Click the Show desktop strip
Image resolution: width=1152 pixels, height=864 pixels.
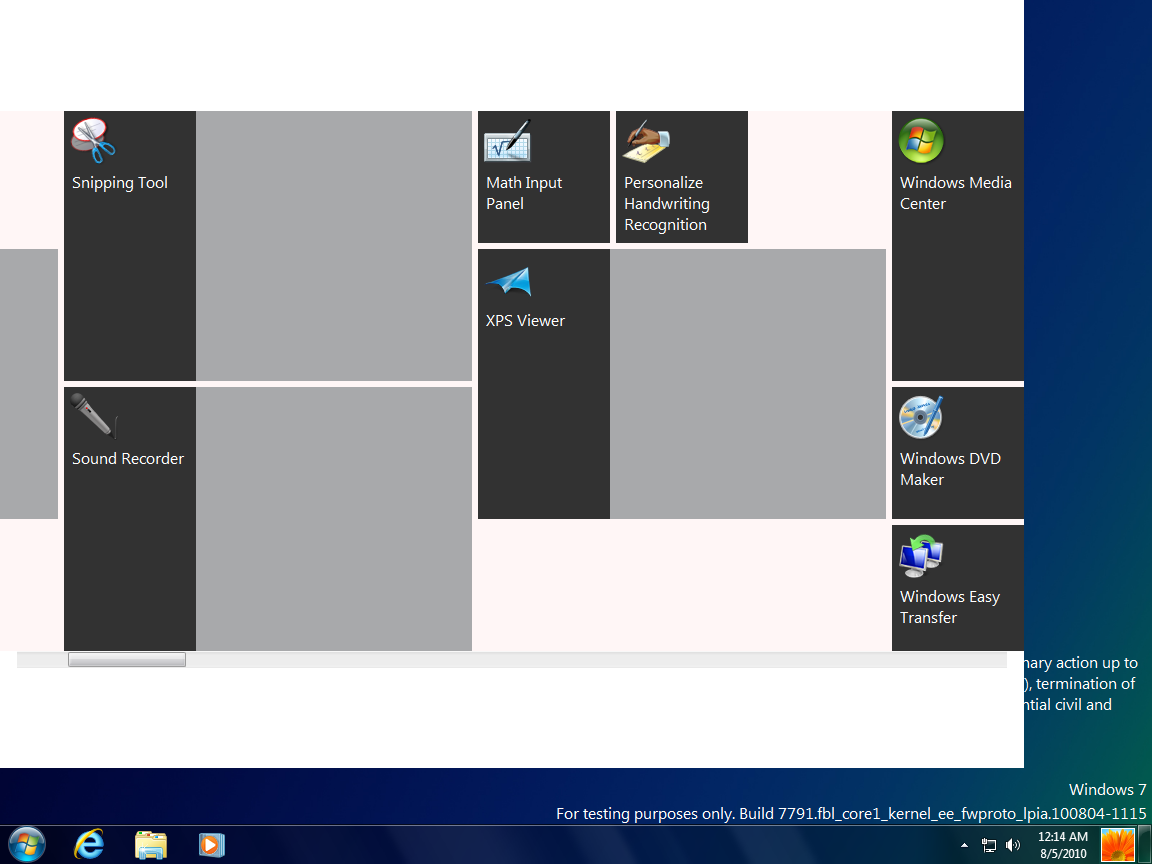(x=1145, y=845)
